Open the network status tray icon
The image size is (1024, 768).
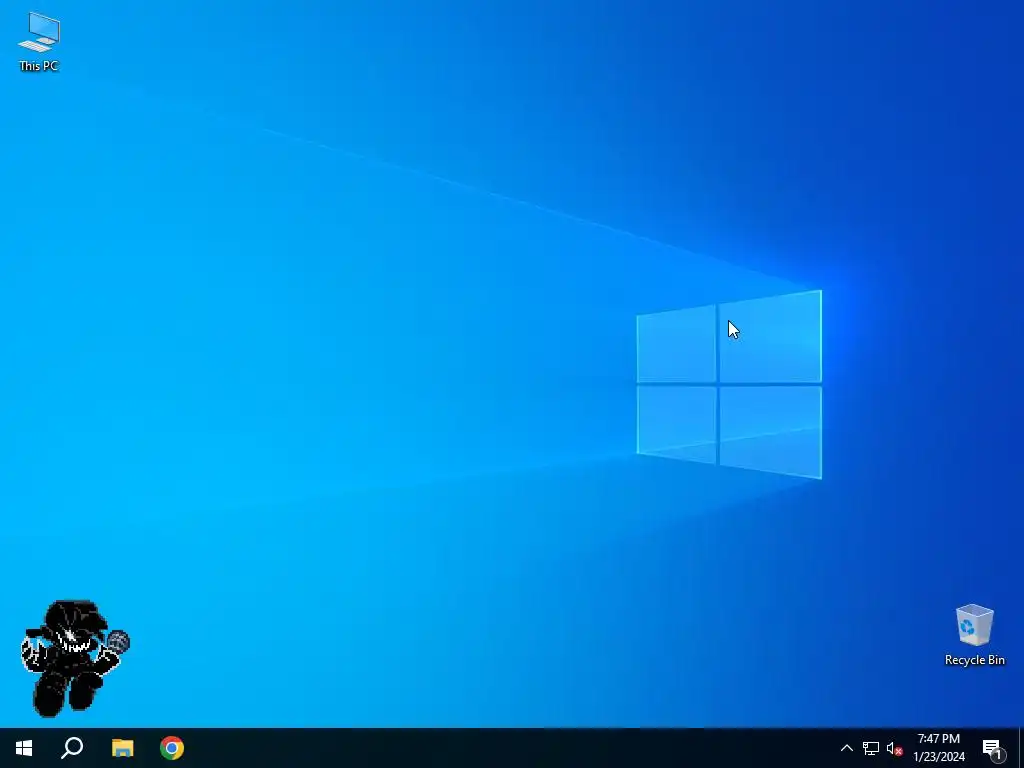tap(871, 748)
